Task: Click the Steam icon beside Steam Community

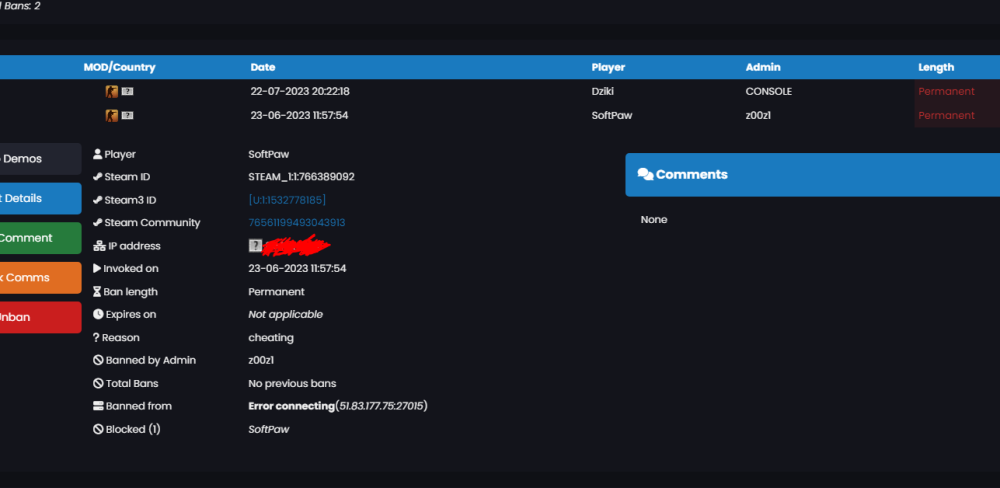Action: tap(98, 223)
